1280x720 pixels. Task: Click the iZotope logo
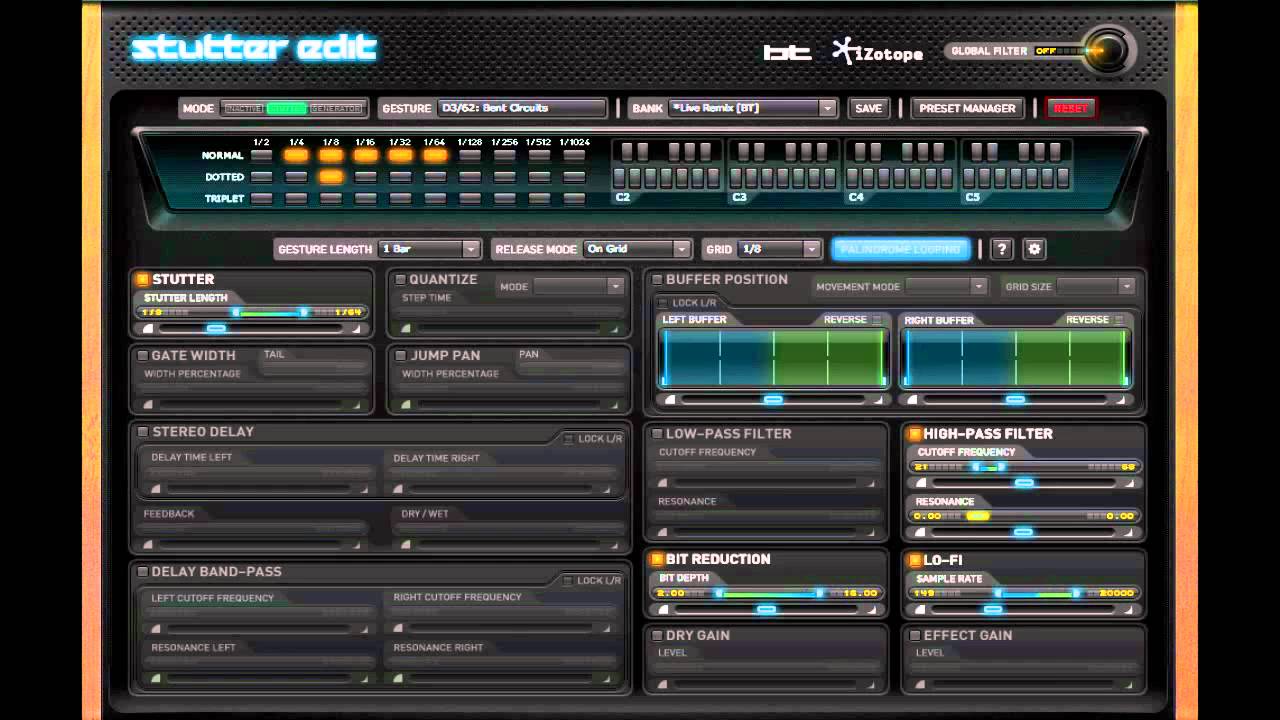pyautogui.click(x=877, y=52)
